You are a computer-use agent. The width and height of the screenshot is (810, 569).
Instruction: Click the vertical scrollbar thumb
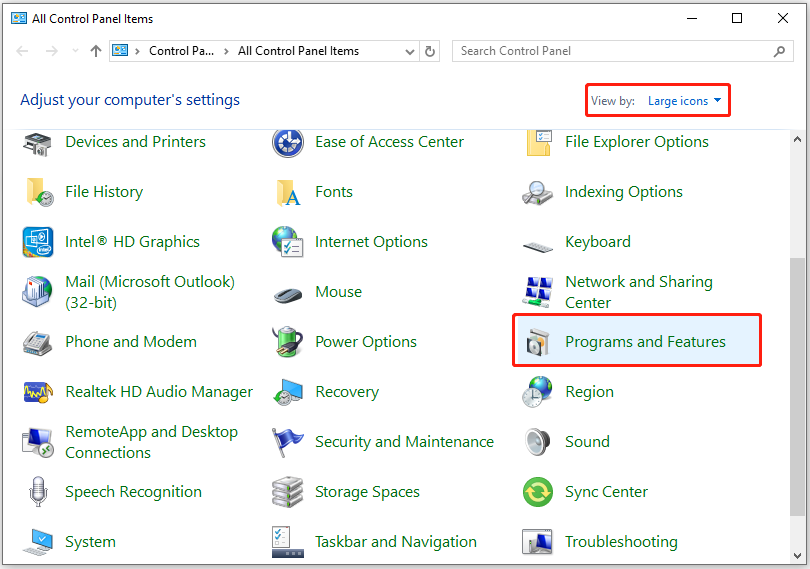(x=797, y=387)
